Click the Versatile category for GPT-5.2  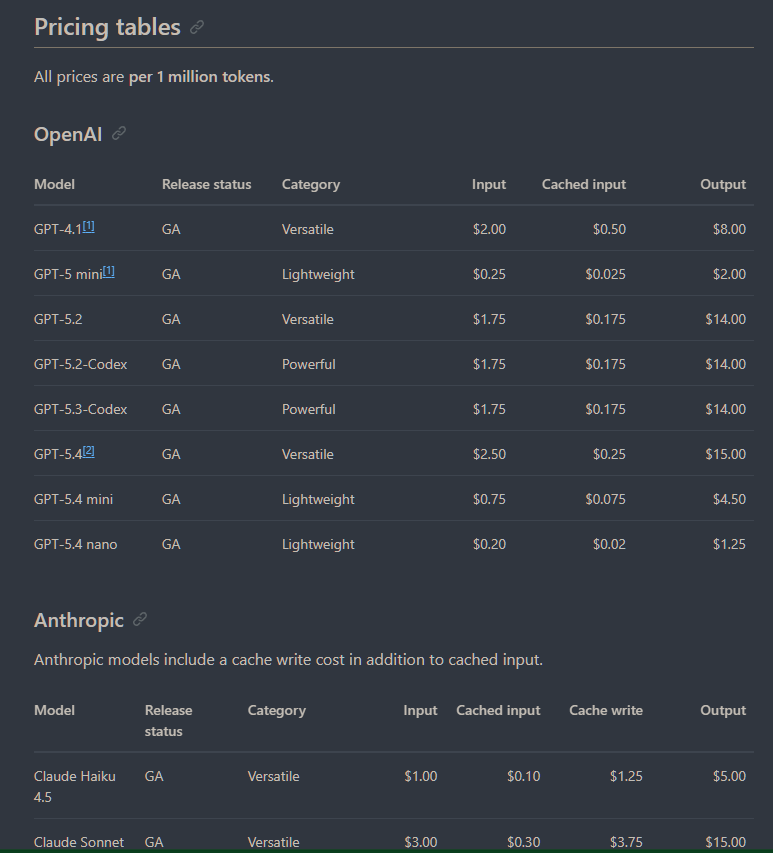tap(307, 319)
